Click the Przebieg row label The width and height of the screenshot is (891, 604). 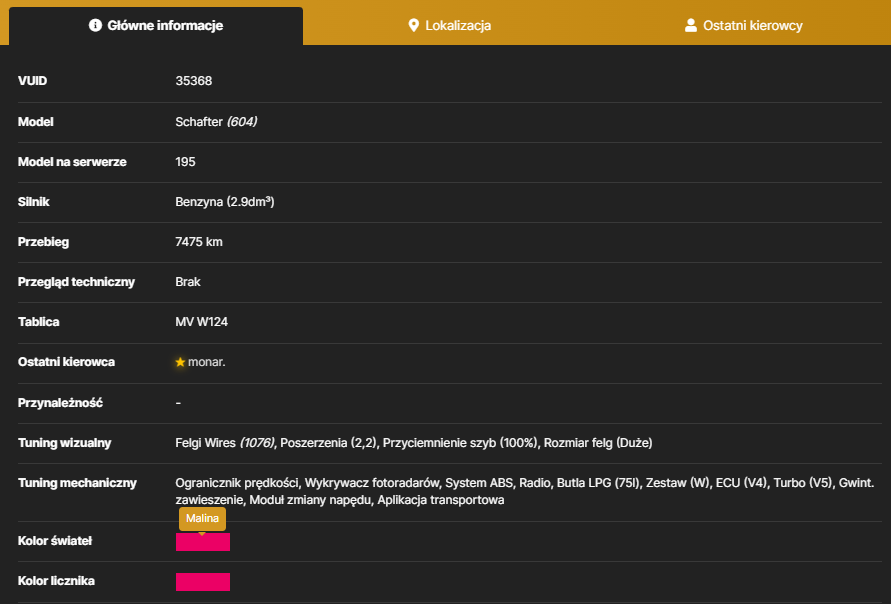(43, 241)
